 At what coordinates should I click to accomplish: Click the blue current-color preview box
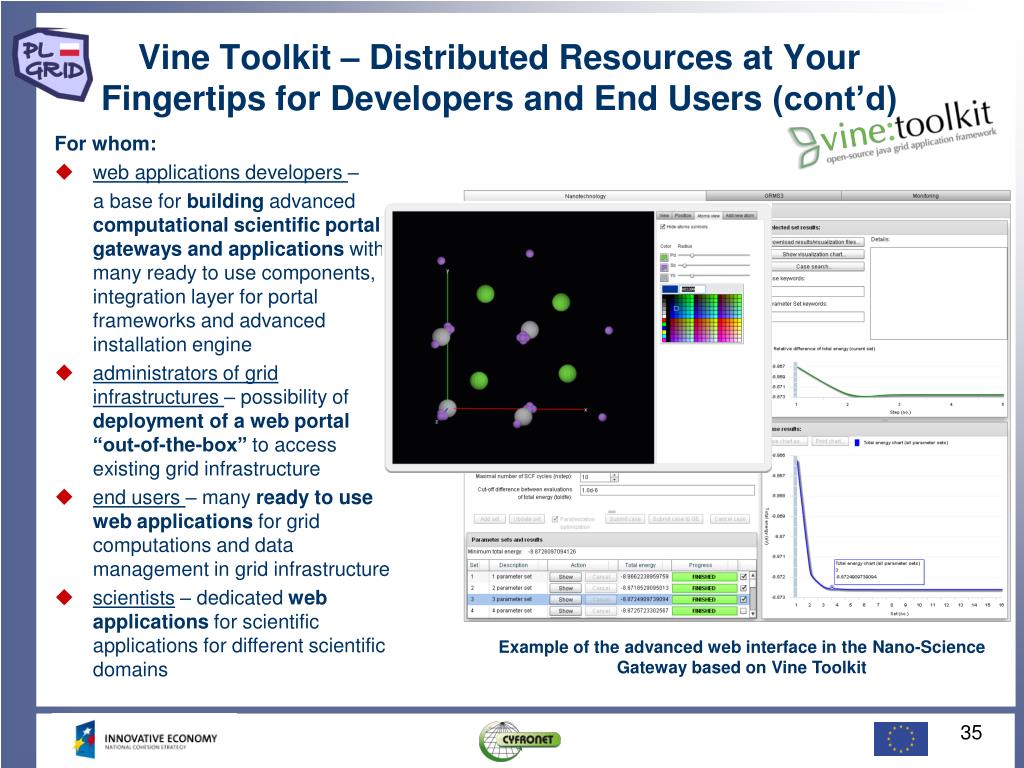pos(670,289)
